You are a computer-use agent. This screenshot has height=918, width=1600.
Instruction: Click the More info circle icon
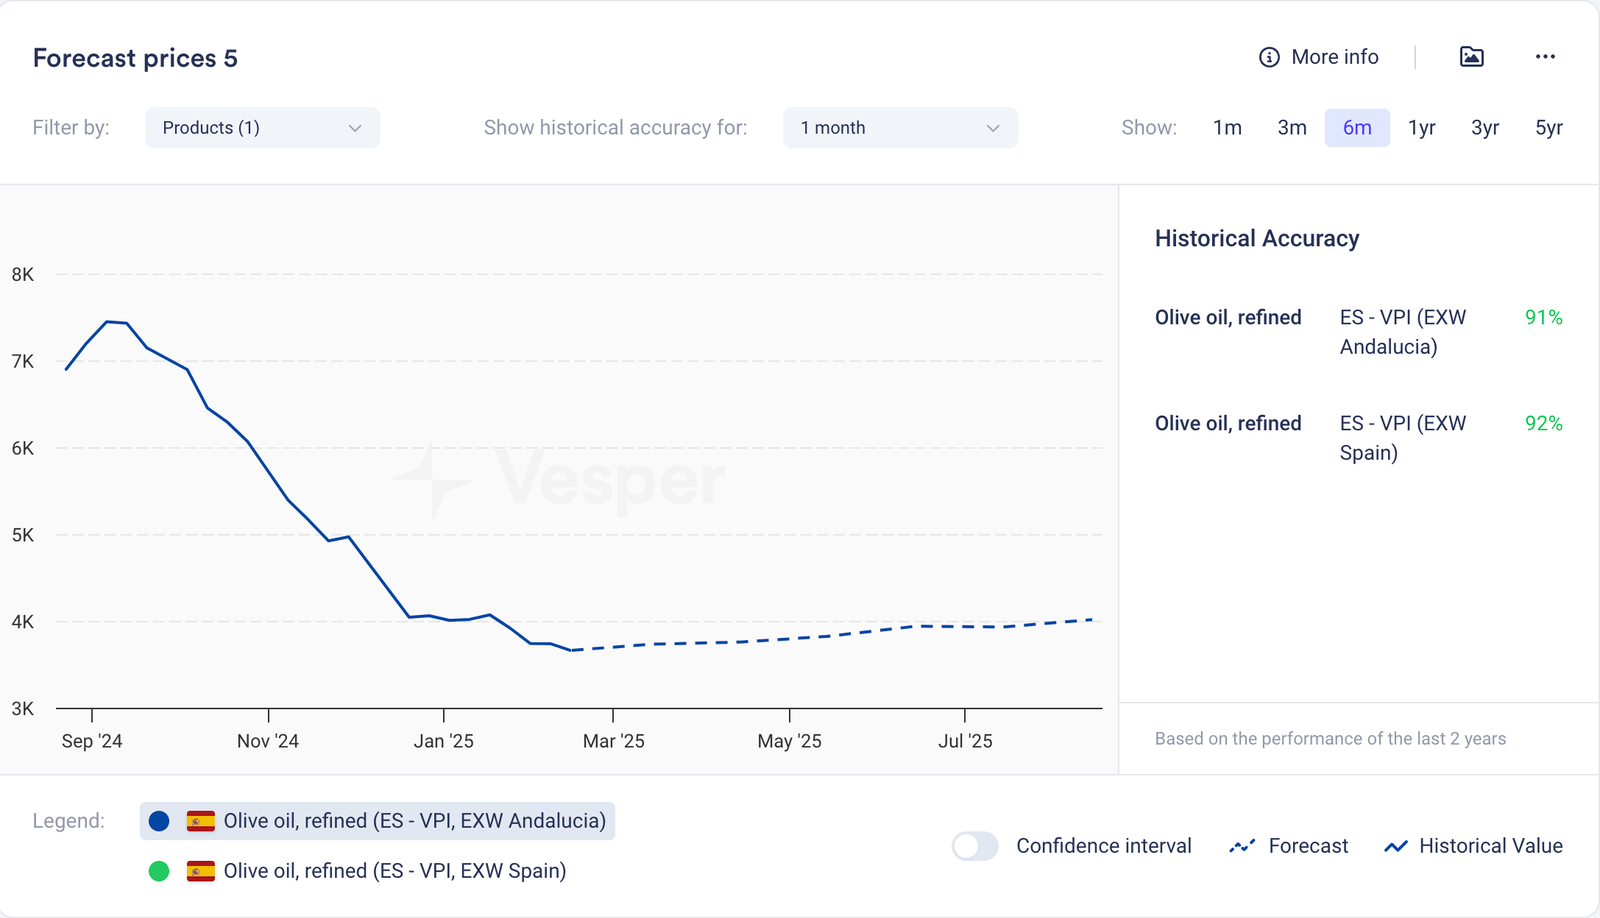[x=1269, y=57]
